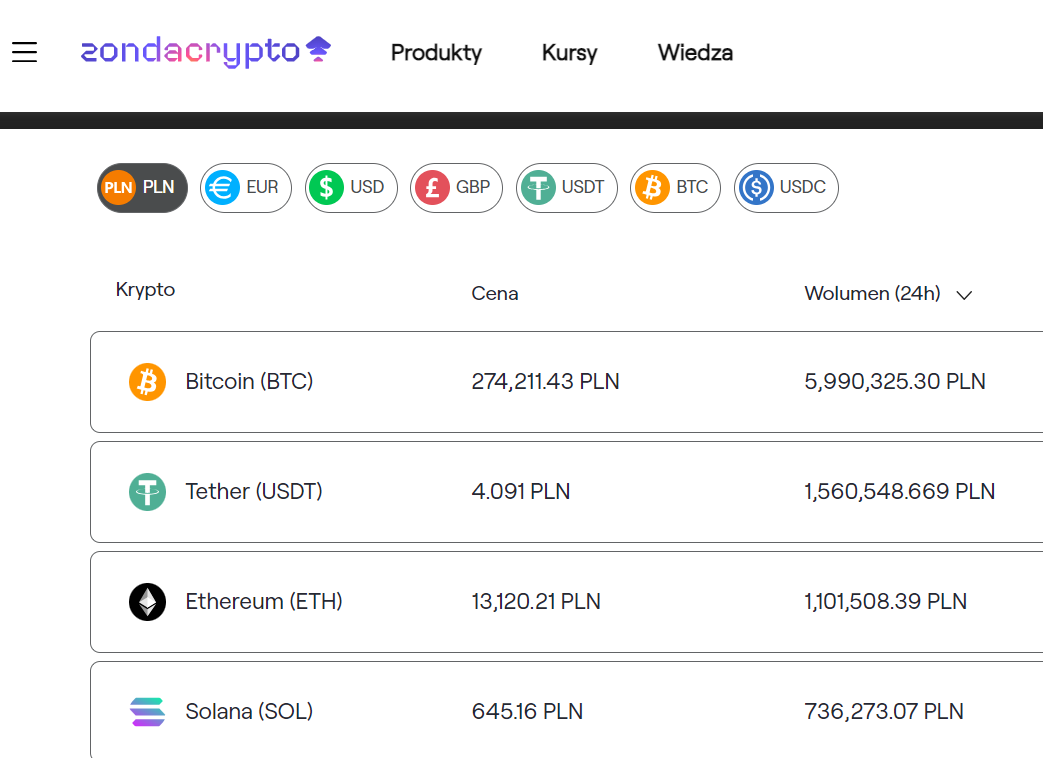
Task: Click the Solana price 645.16 PLN
Action: coord(527,711)
